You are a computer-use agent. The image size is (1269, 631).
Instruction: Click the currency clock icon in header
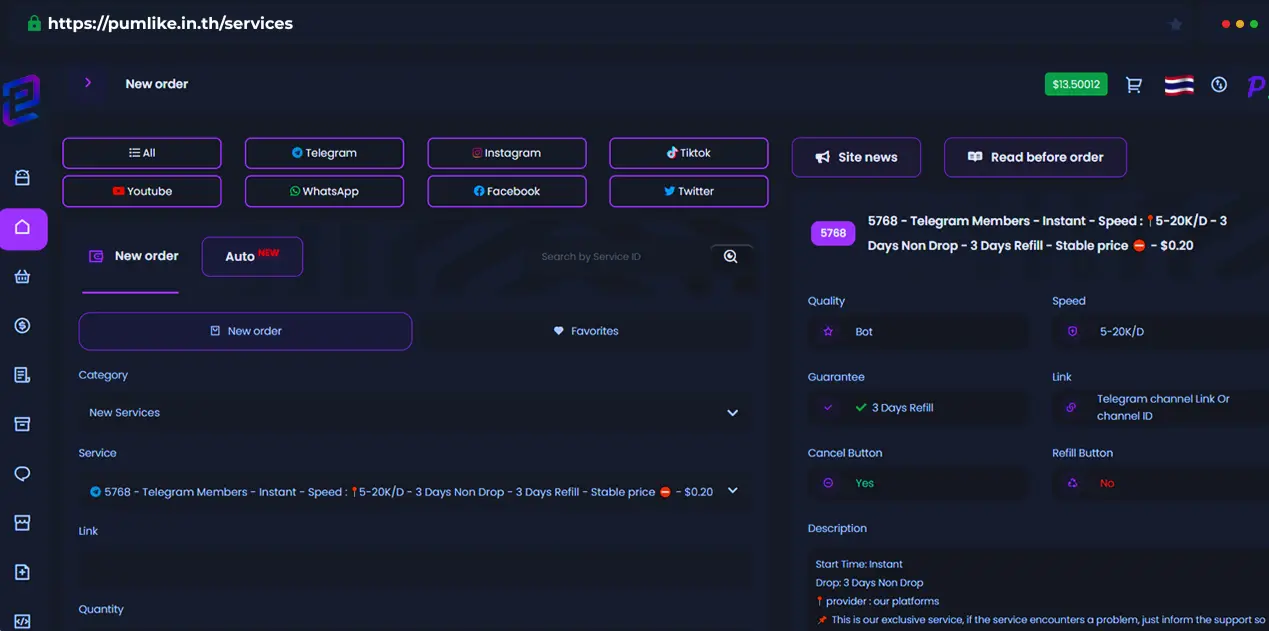tap(1218, 85)
